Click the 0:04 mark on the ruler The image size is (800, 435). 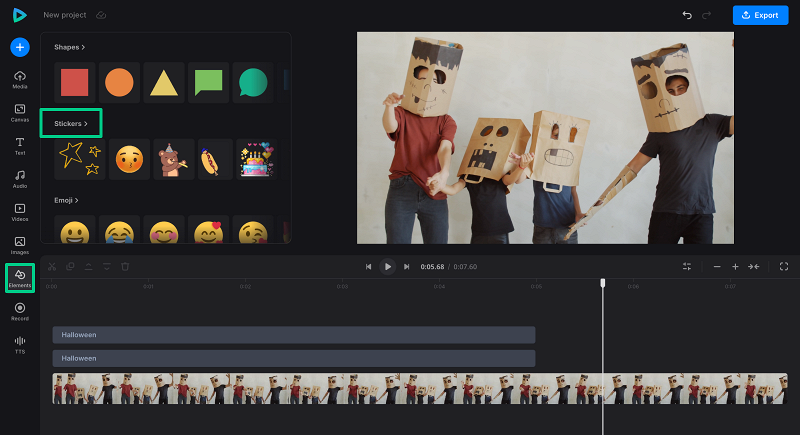439,287
